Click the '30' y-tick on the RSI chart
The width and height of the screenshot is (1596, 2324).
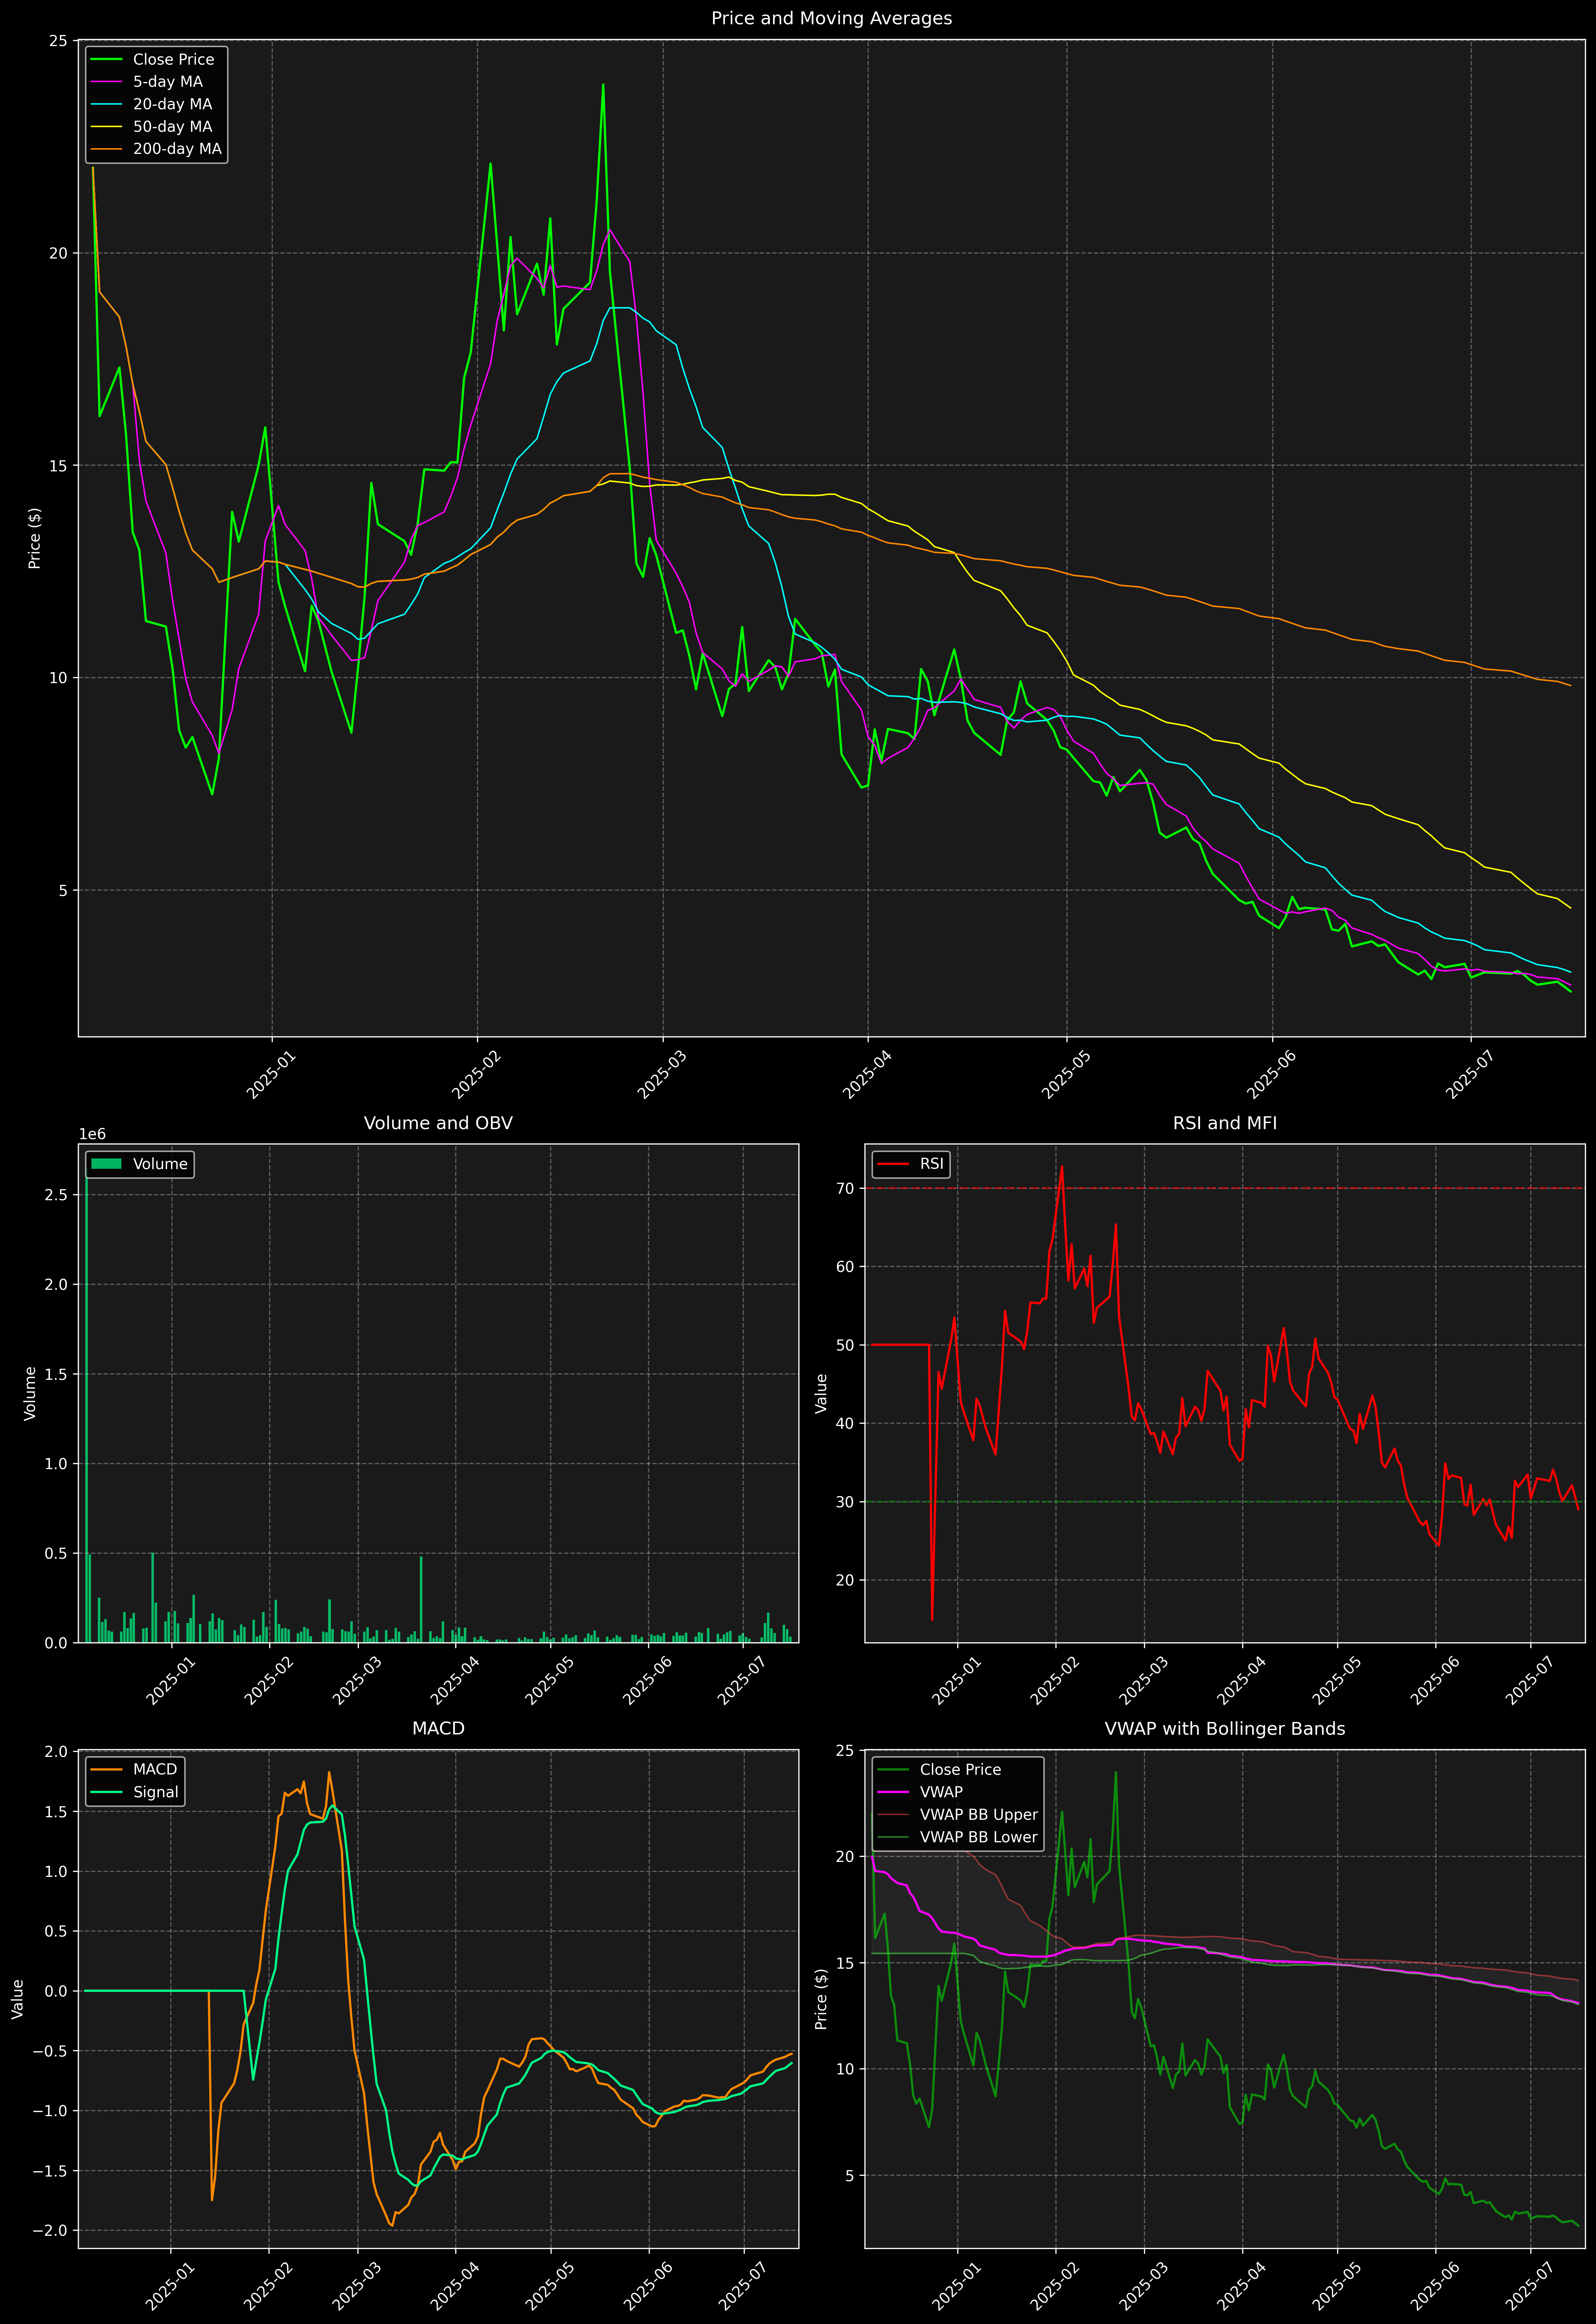tap(846, 1502)
